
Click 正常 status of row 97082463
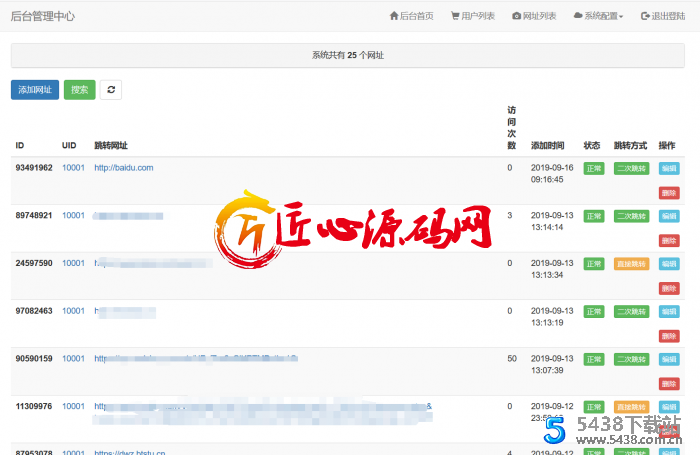pyautogui.click(x=594, y=312)
